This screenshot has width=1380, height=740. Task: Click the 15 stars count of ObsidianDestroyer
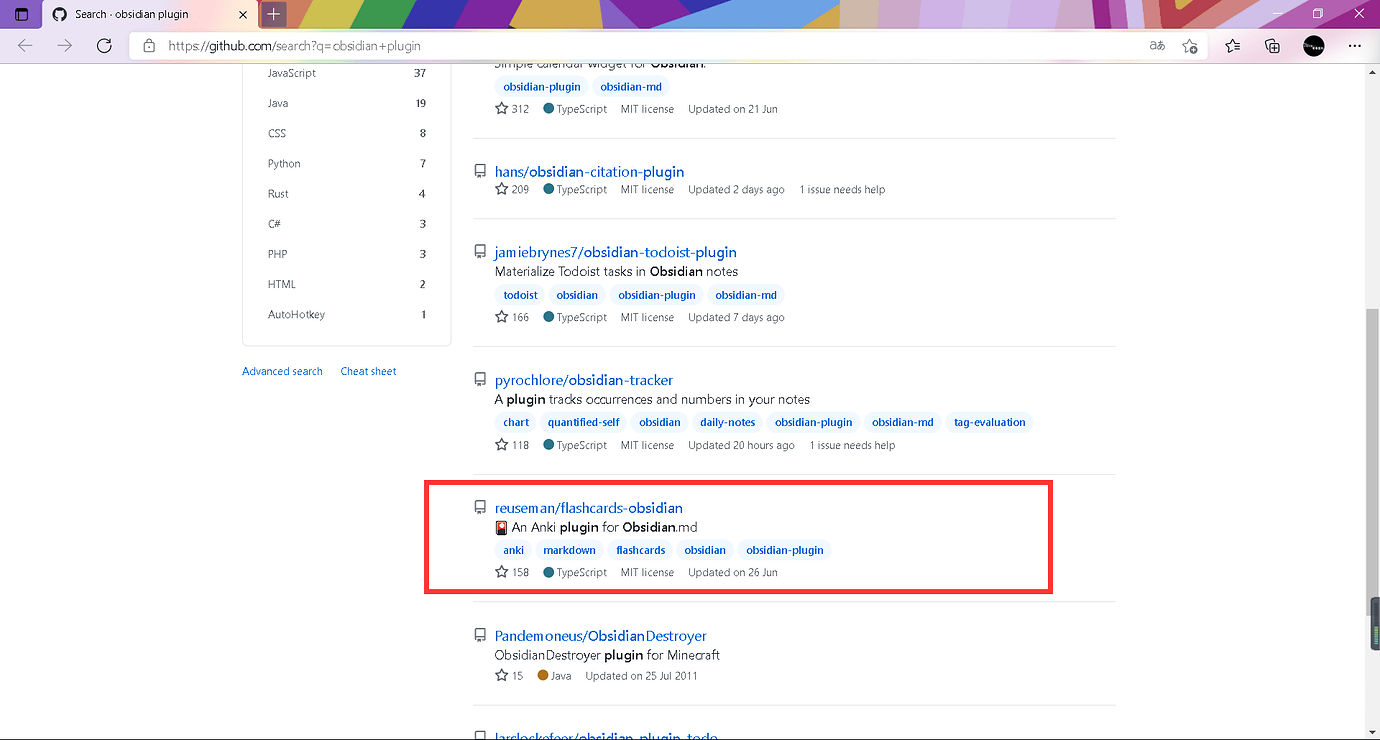509,676
